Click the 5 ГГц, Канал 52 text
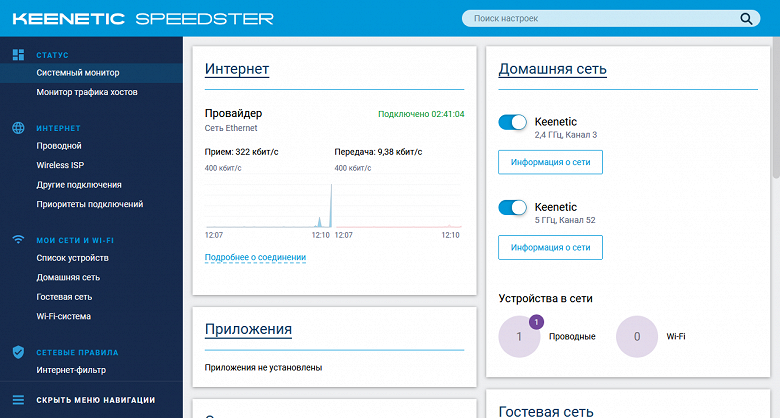Screen dimensions: 780x418 pyautogui.click(x=565, y=220)
